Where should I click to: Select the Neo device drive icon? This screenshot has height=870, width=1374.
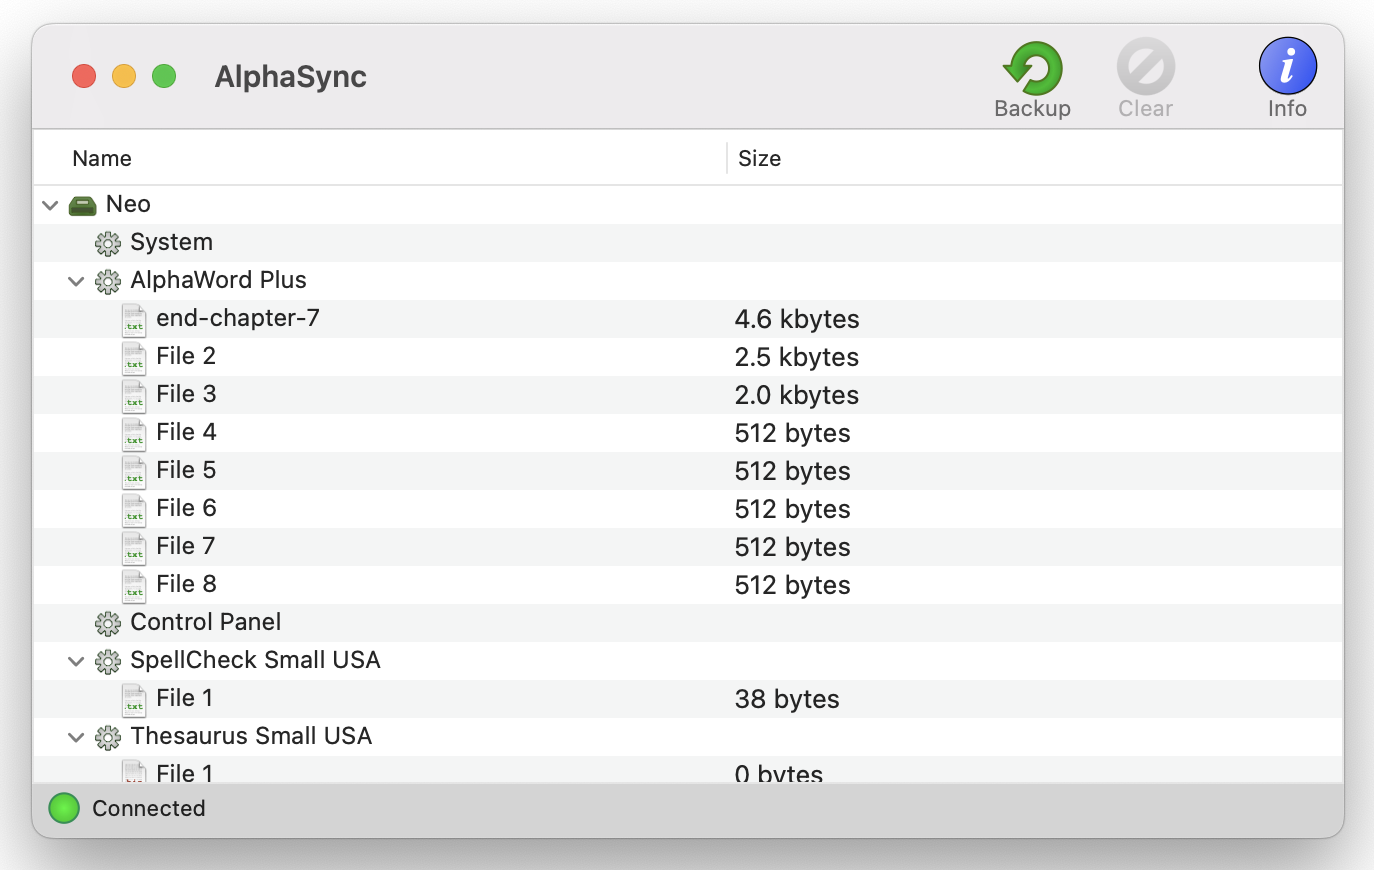pos(82,205)
